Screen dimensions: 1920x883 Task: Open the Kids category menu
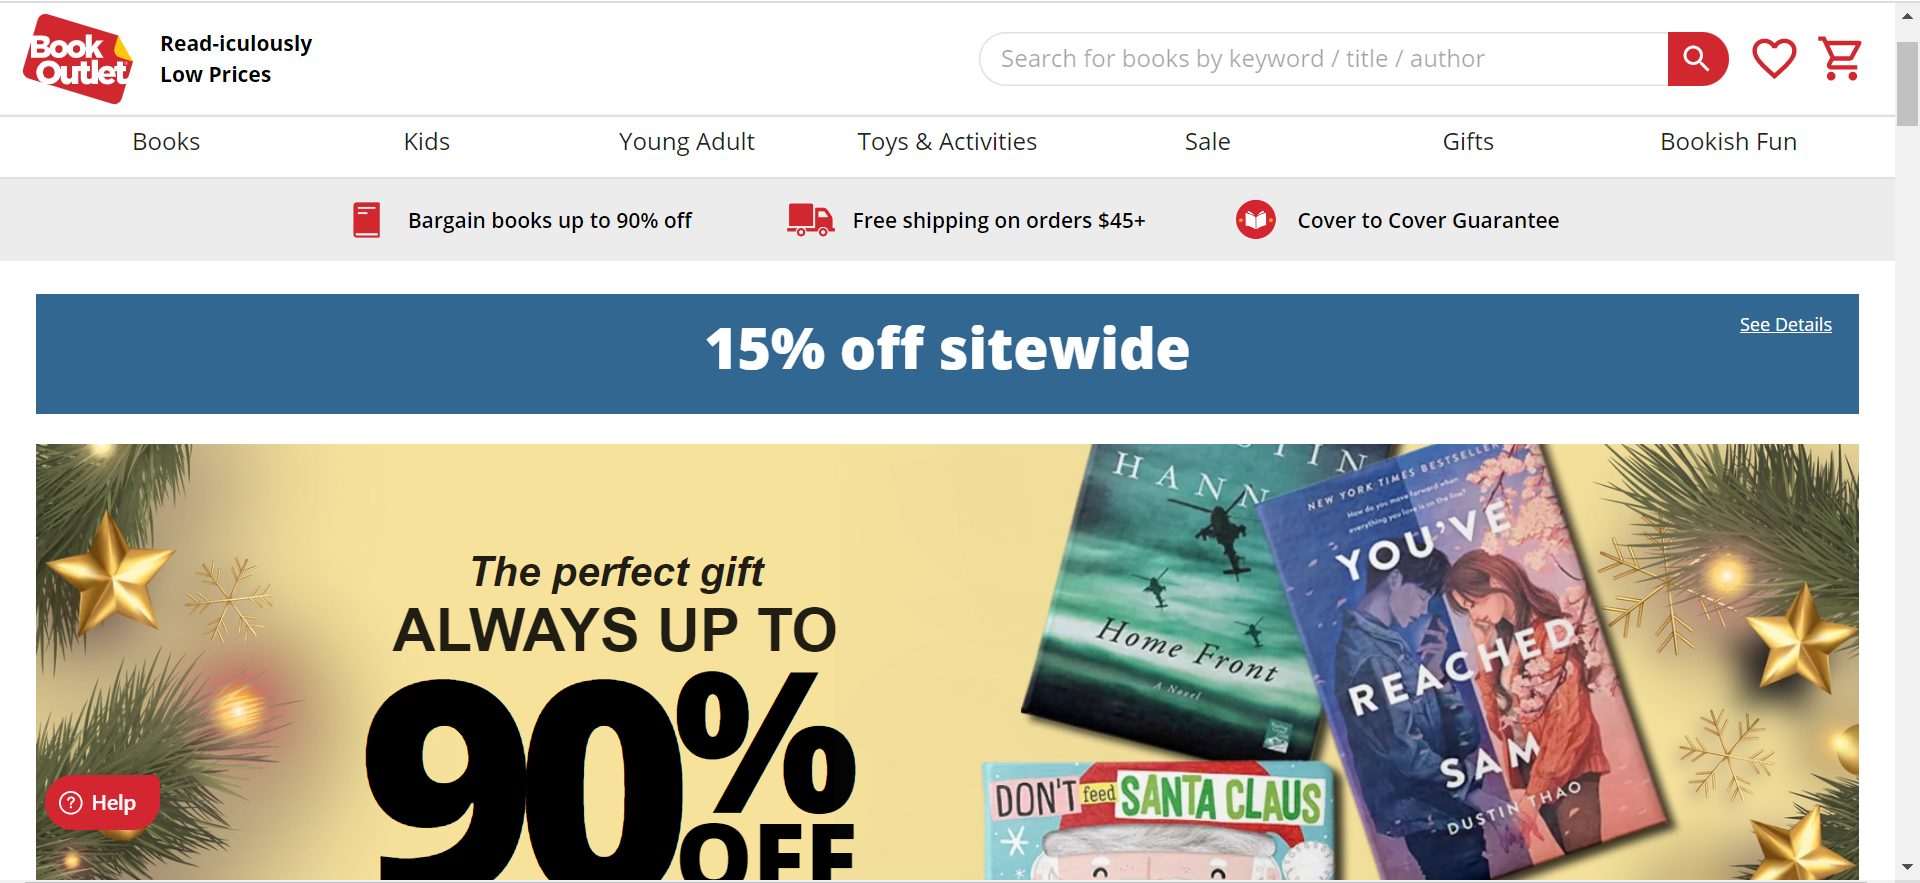pos(427,142)
